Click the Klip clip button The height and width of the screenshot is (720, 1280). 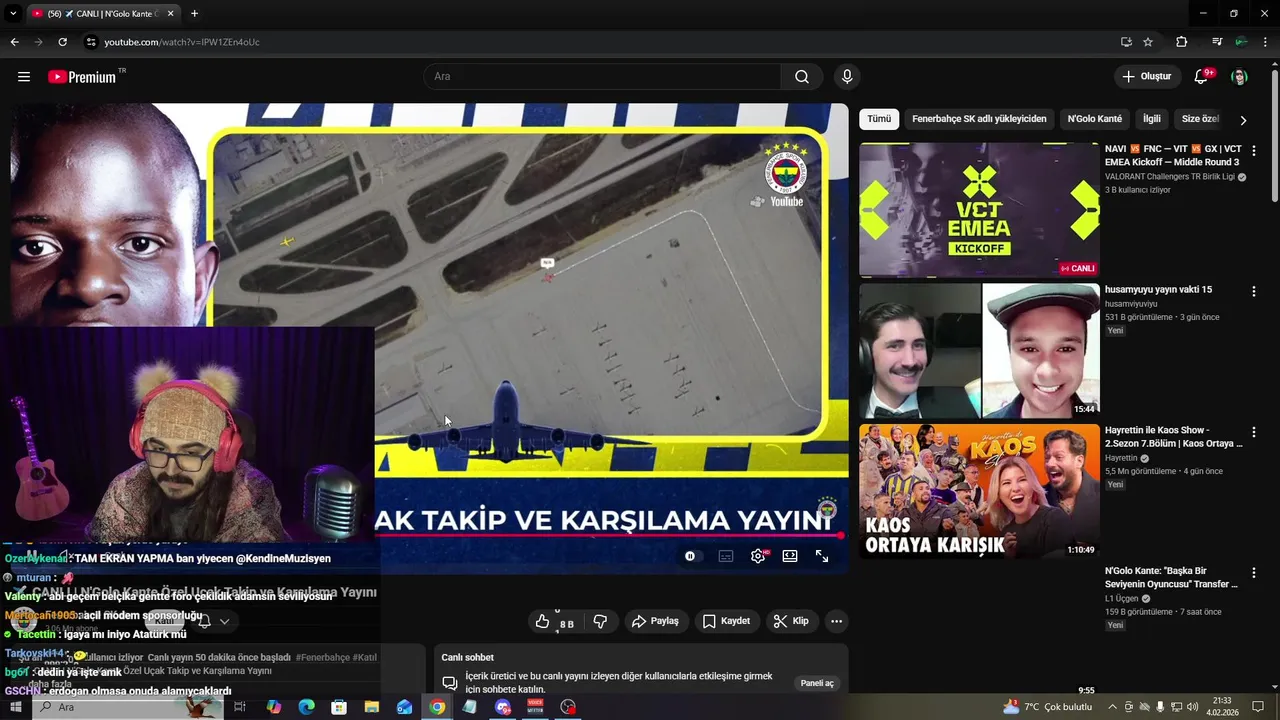click(x=791, y=621)
